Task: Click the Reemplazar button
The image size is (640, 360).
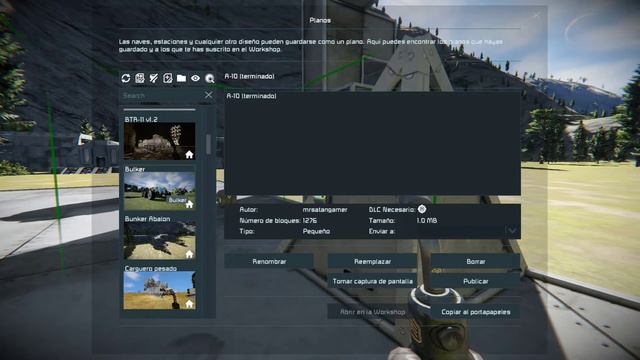Action: pos(372,261)
